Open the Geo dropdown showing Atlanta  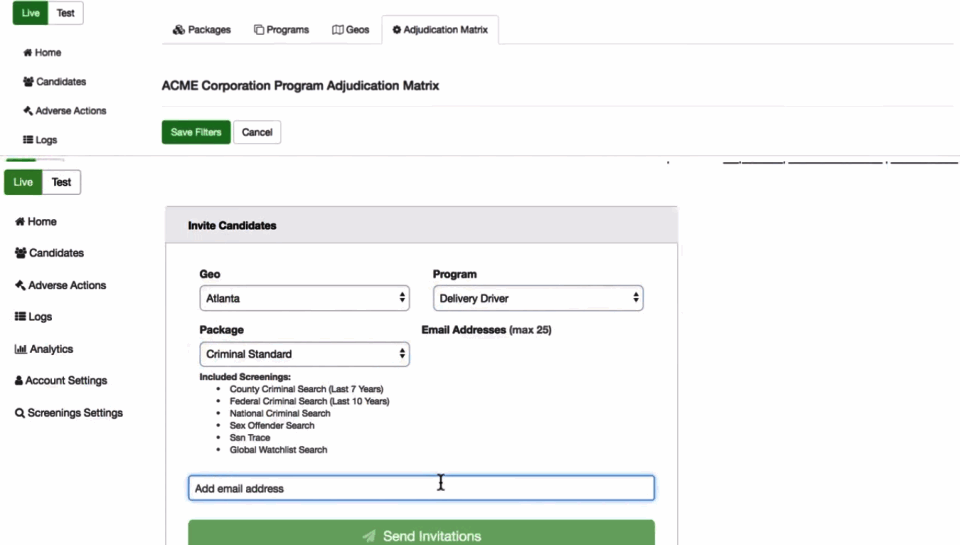pyautogui.click(x=304, y=298)
